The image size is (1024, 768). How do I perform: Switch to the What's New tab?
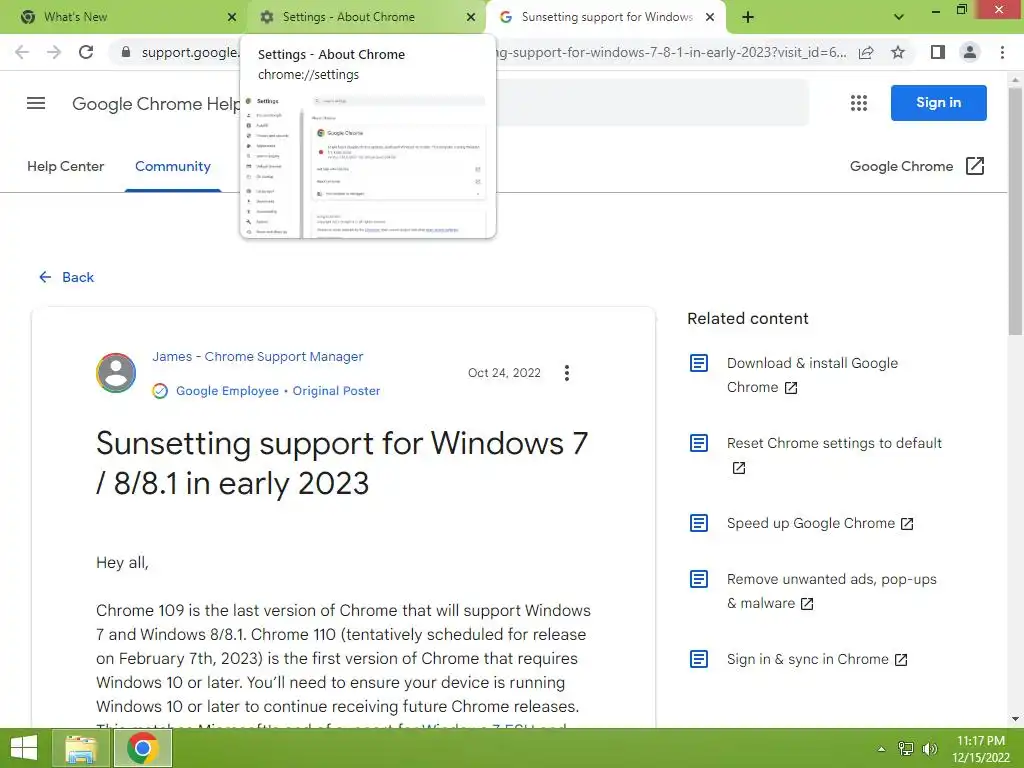coord(124,17)
